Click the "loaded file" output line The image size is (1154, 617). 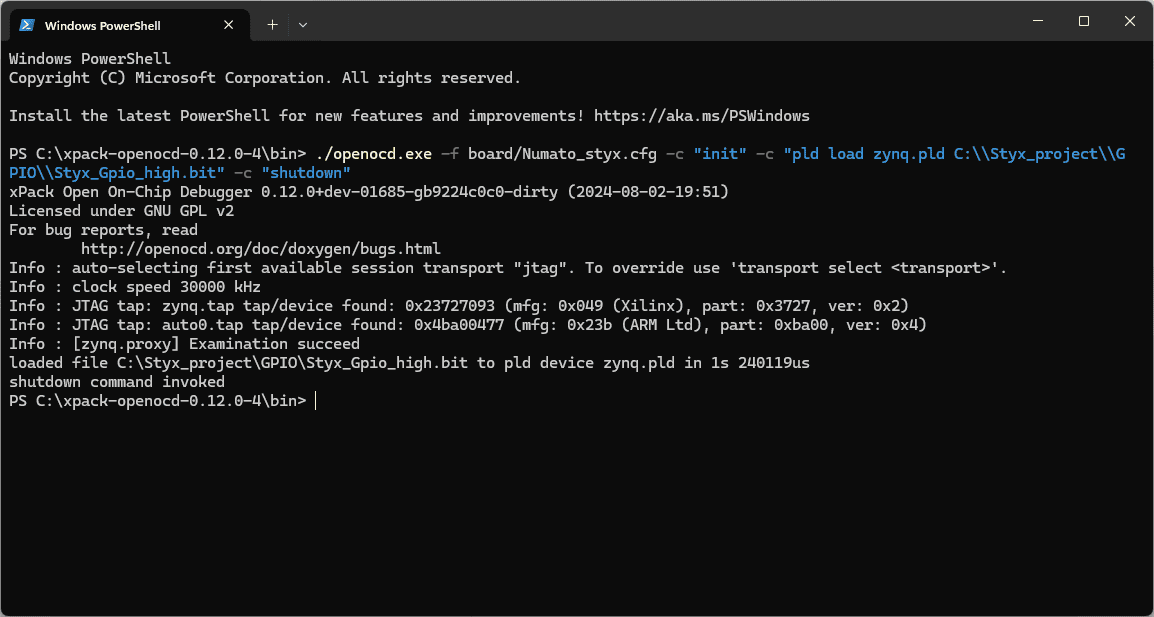[409, 363]
